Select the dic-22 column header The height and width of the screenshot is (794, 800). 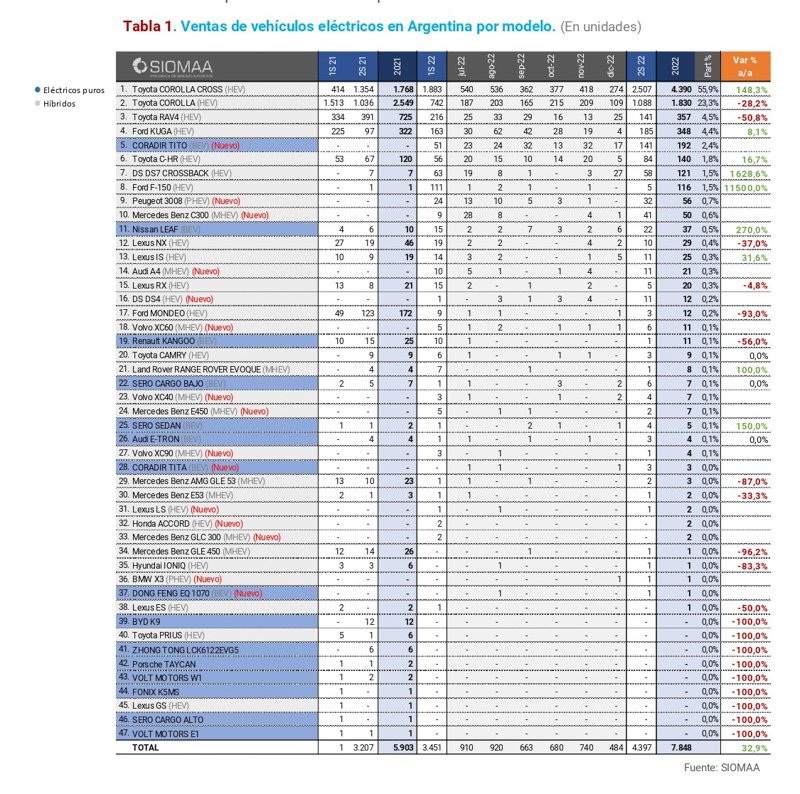[x=611, y=66]
